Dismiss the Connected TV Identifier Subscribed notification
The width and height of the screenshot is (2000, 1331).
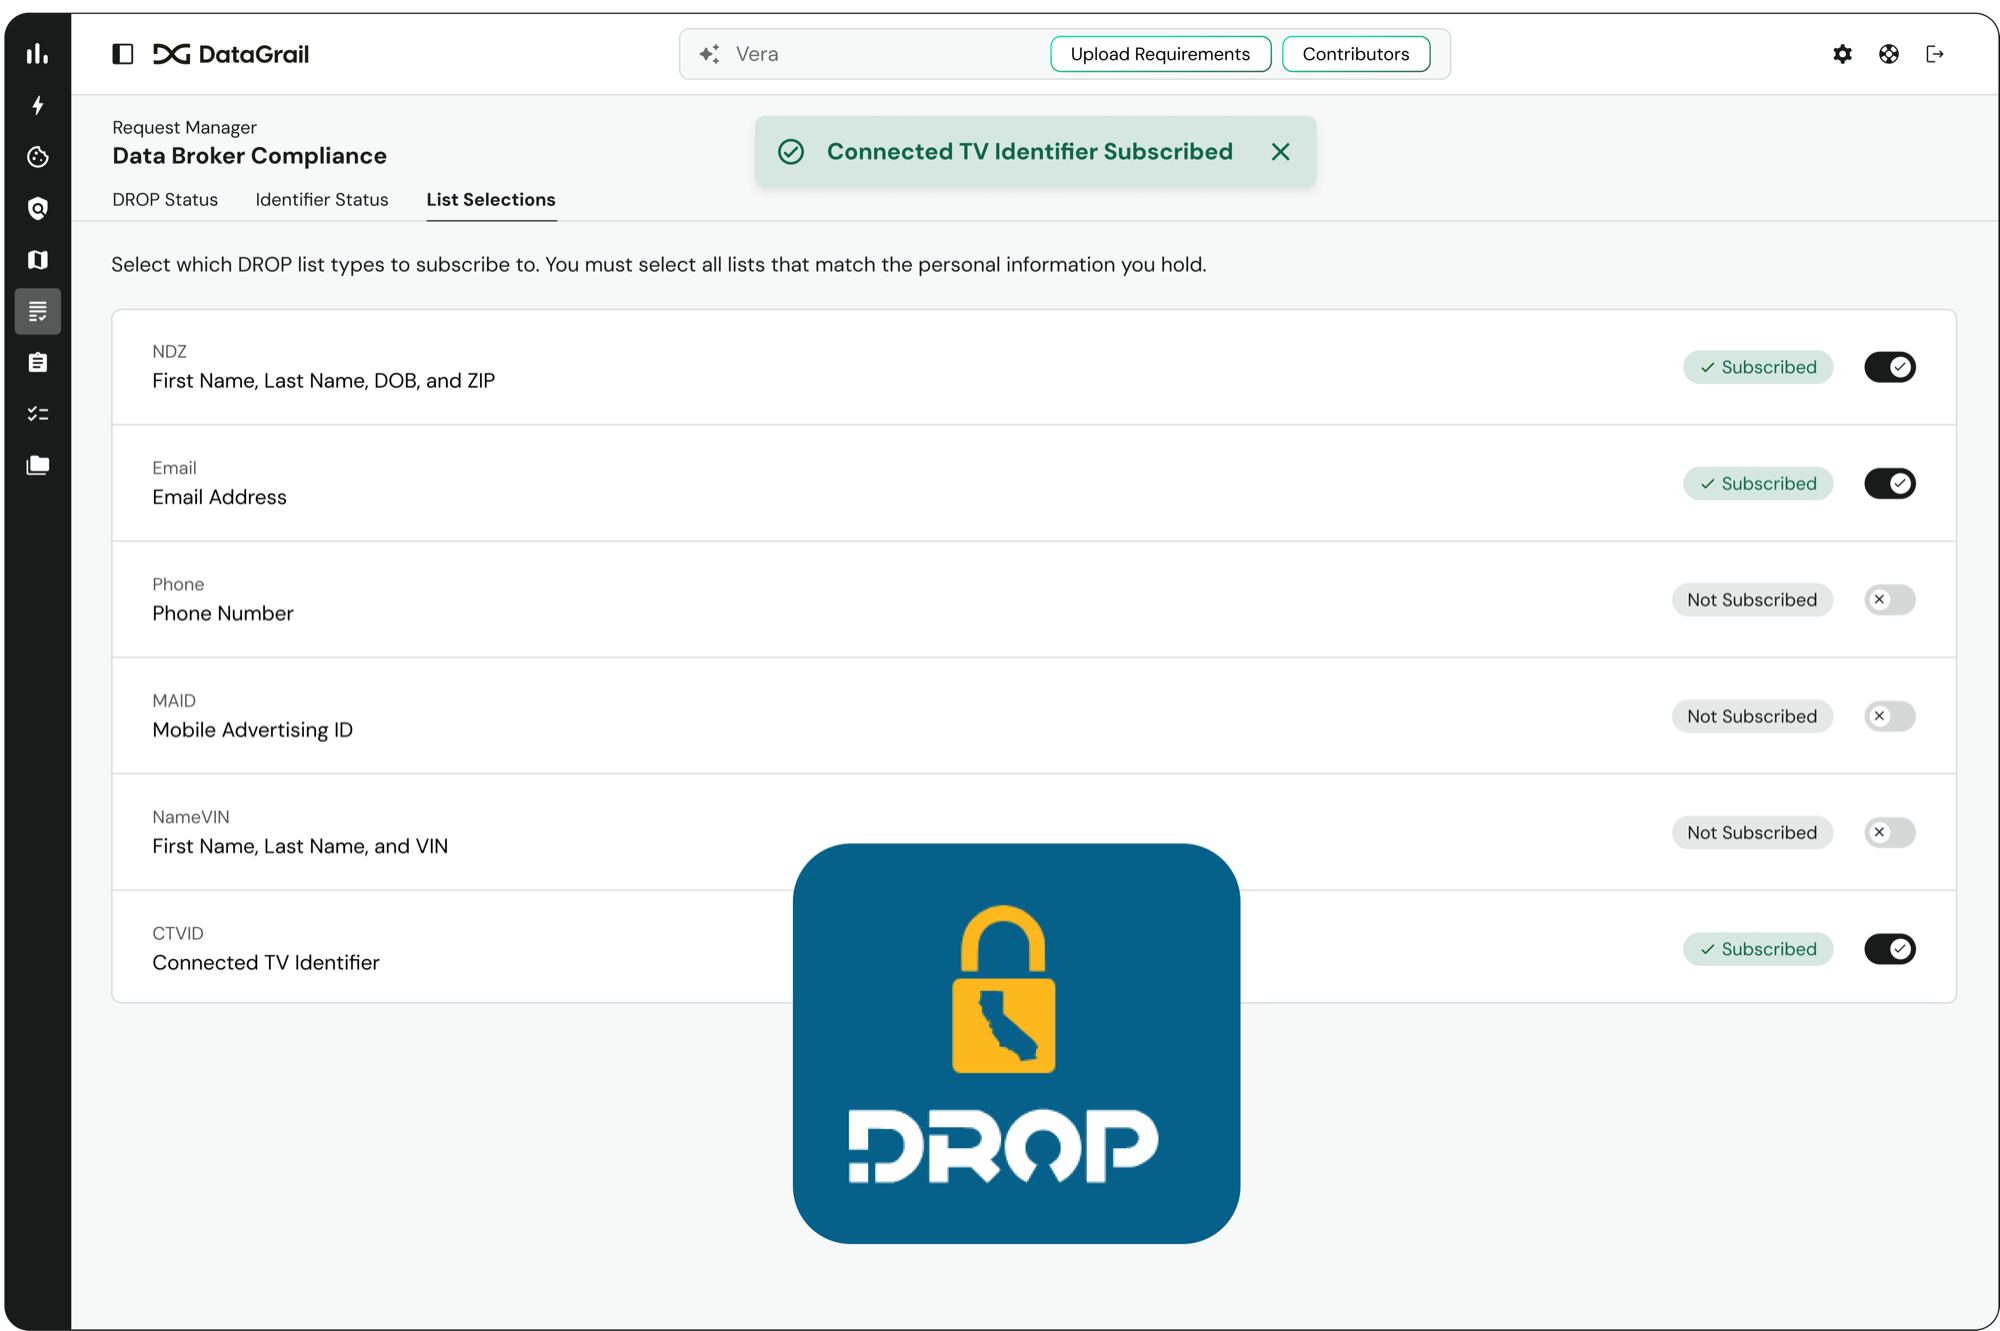tap(1281, 152)
